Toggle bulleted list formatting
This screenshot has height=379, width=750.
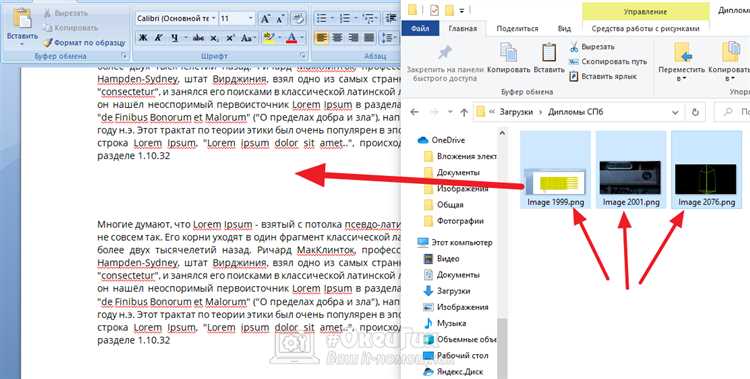[322, 18]
